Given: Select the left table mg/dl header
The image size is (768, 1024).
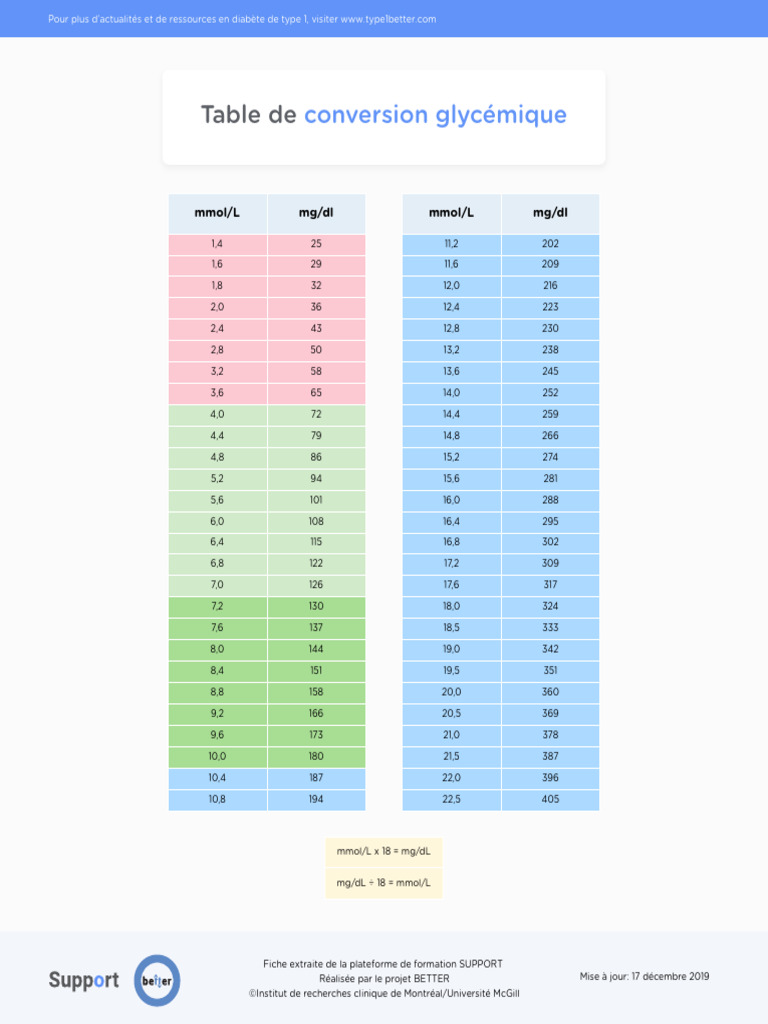Looking at the screenshot, I should tap(316, 213).
